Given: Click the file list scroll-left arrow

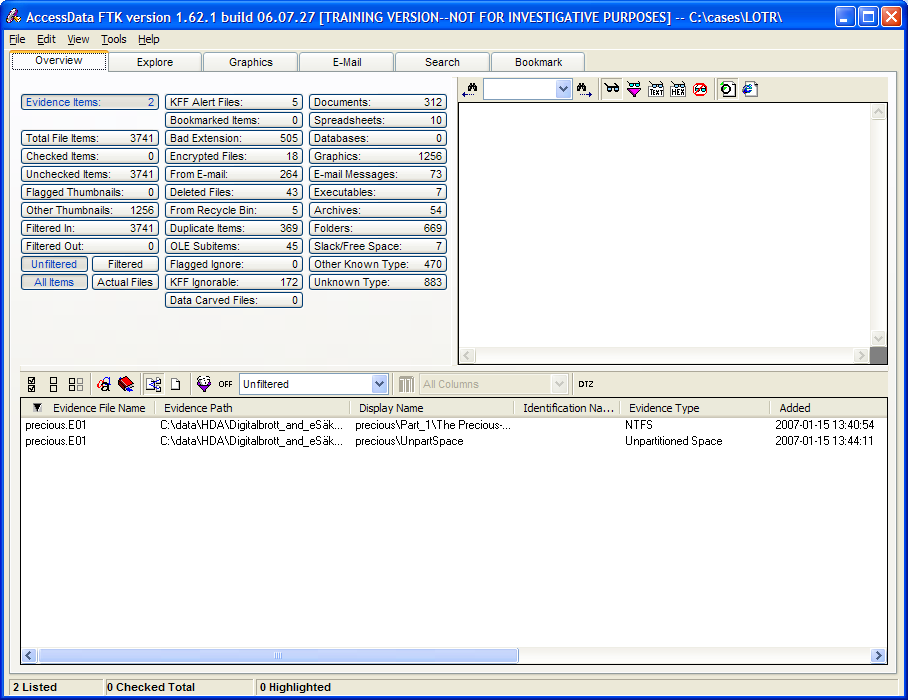Looking at the screenshot, I should click(x=28, y=655).
